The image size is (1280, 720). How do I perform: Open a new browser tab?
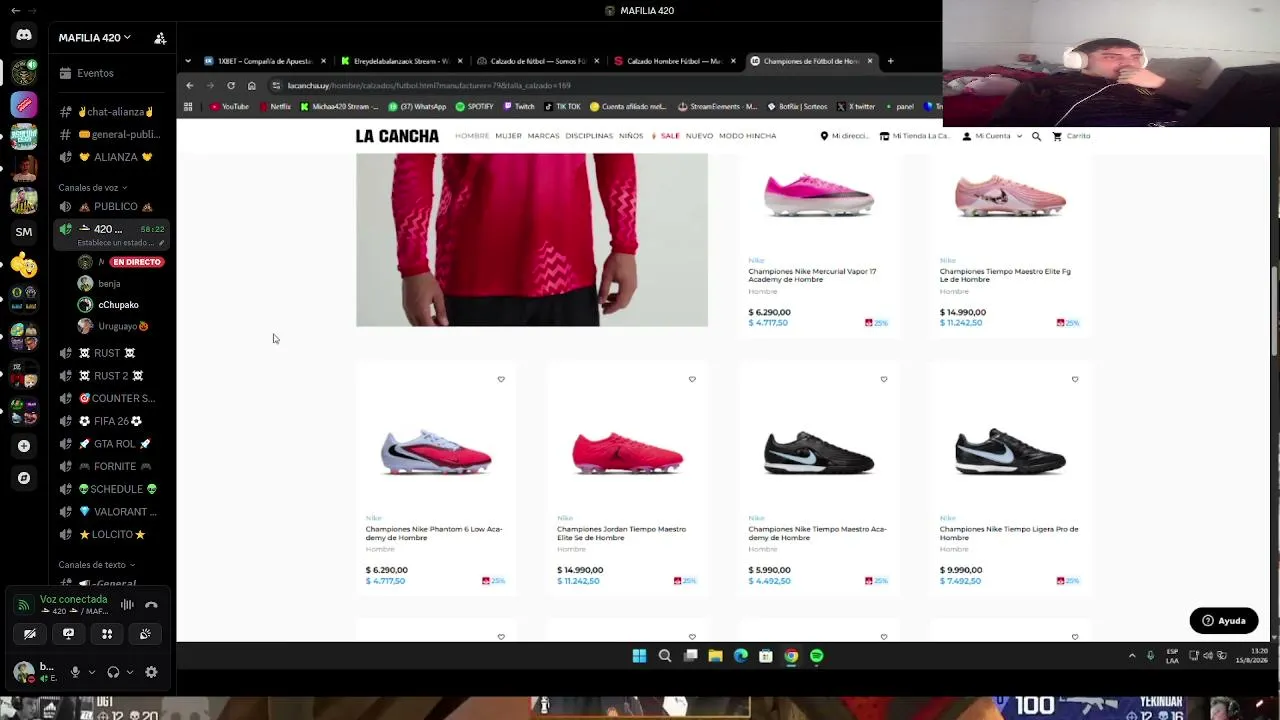click(x=891, y=61)
